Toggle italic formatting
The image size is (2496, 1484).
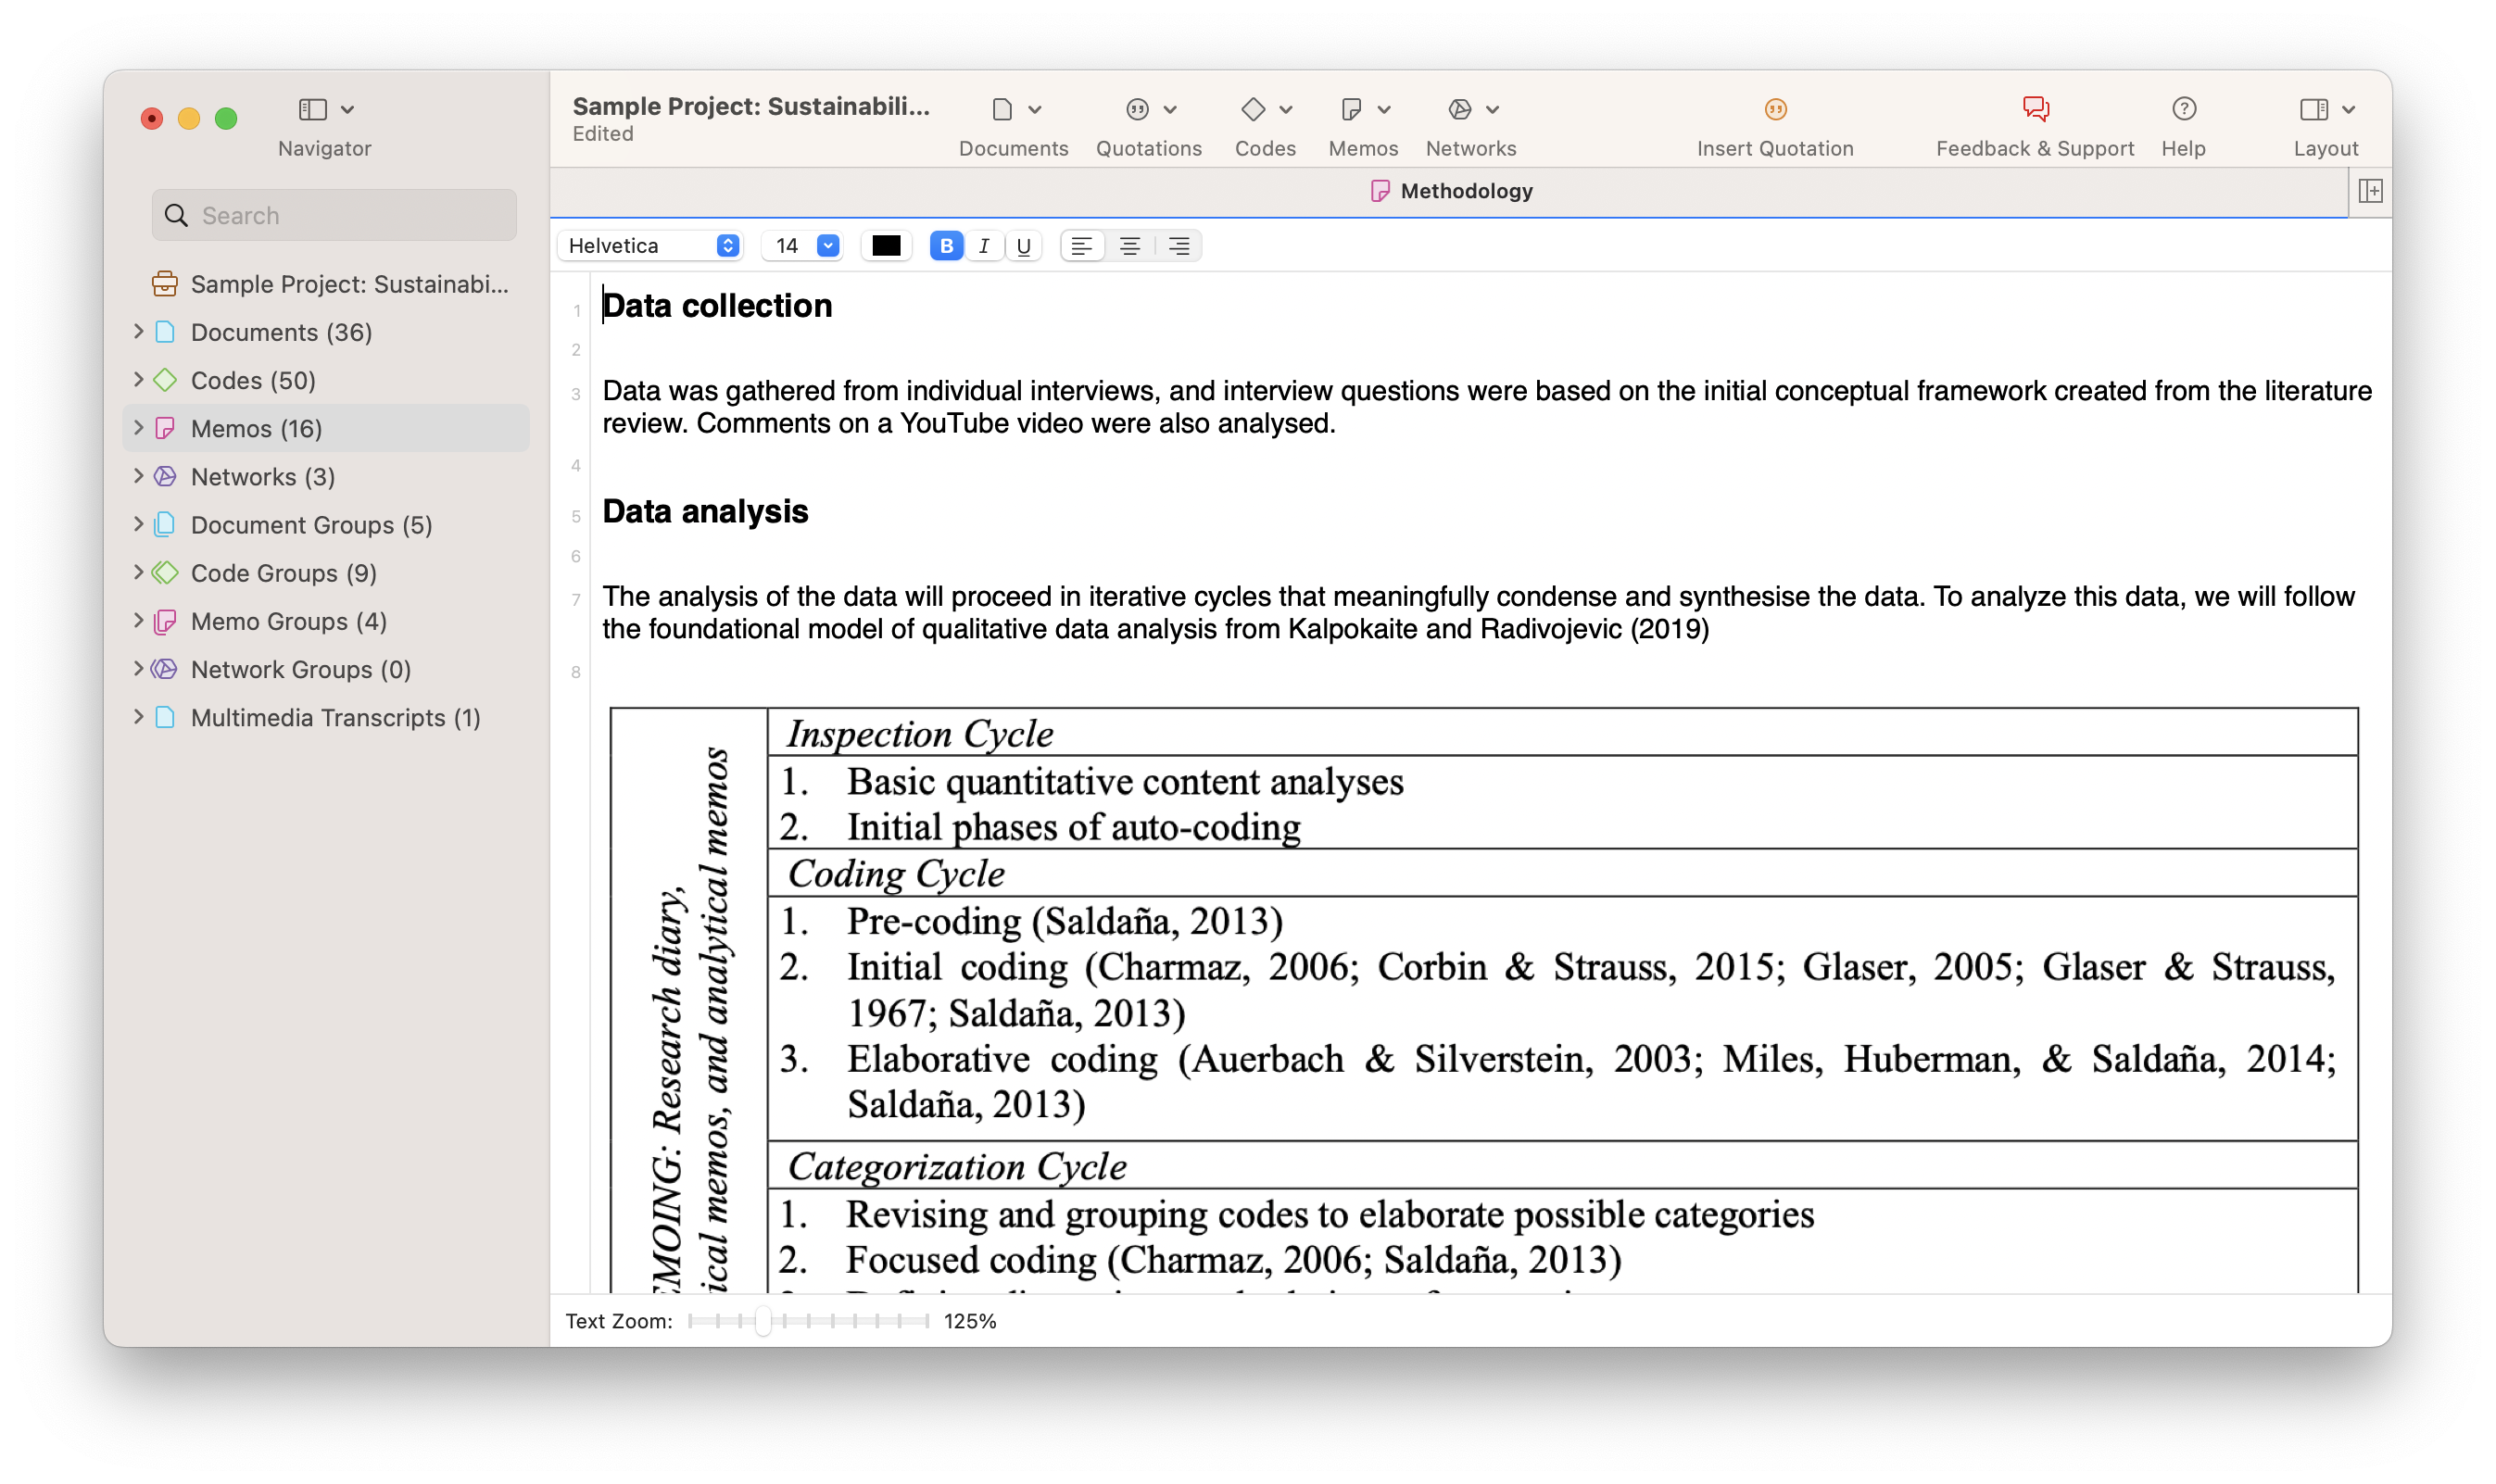[985, 246]
